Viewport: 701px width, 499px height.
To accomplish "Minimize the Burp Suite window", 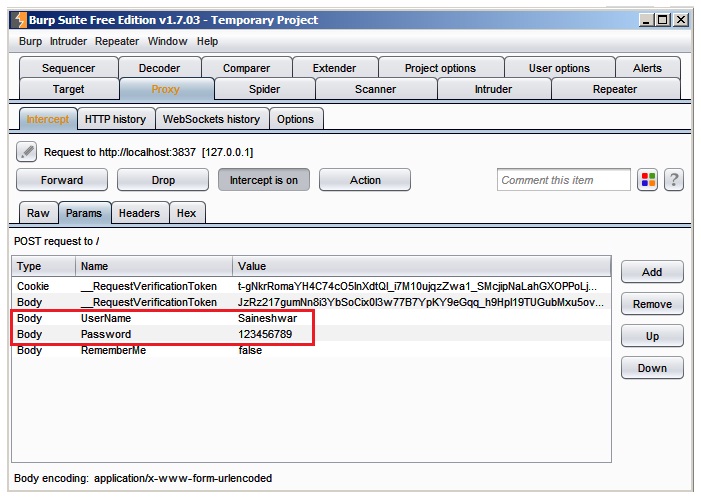I will coord(645,20).
